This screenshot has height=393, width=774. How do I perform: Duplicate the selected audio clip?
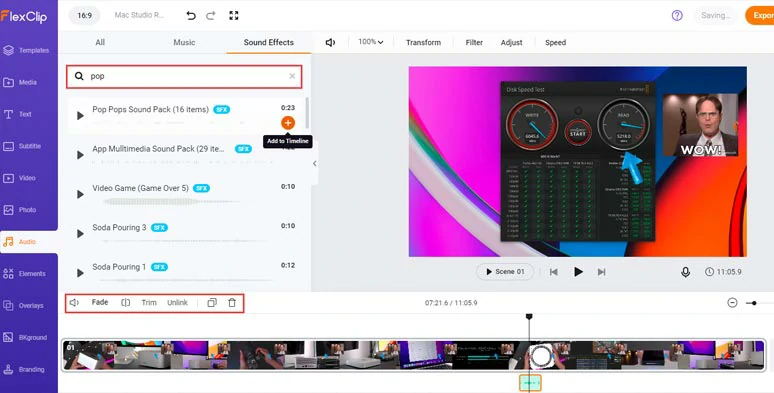click(212, 303)
